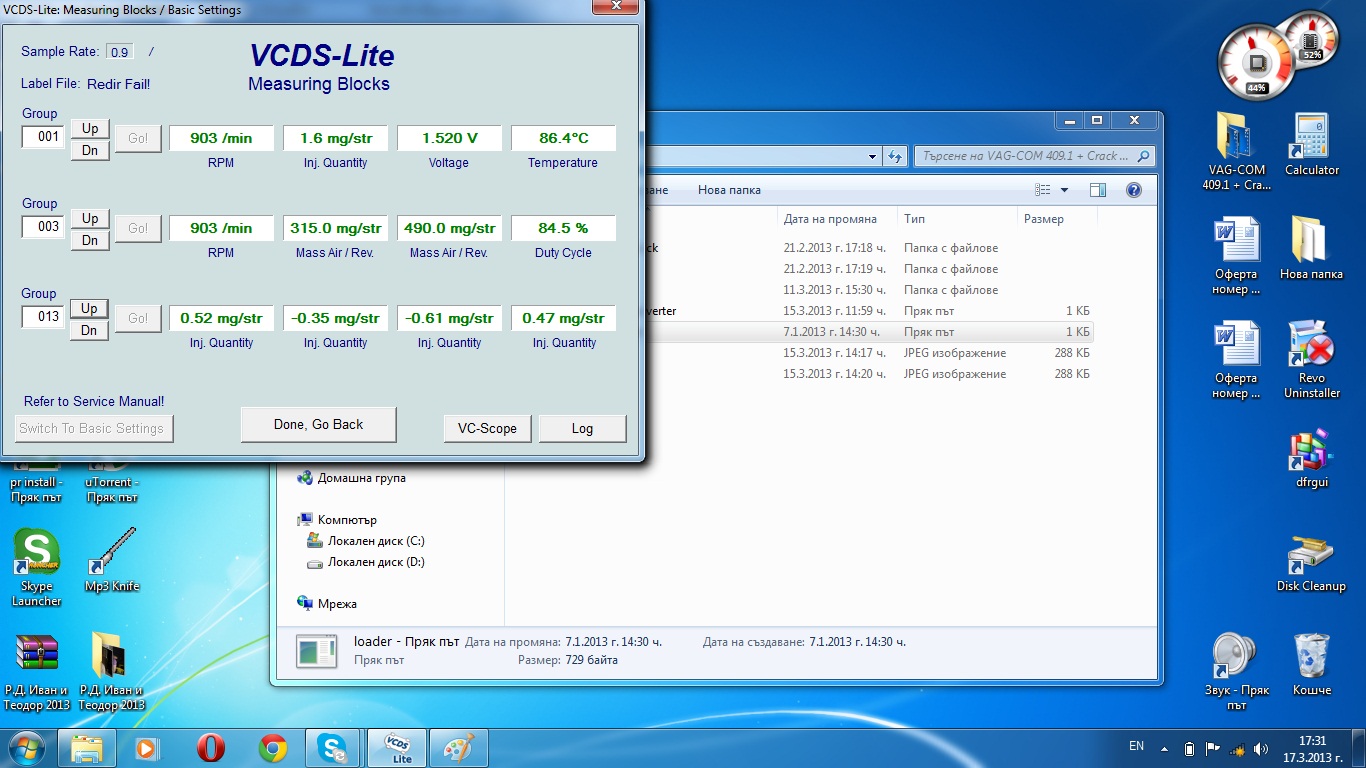The image size is (1366, 768).
Task: Open the Opera browser from the taskbar
Action: [x=210, y=748]
